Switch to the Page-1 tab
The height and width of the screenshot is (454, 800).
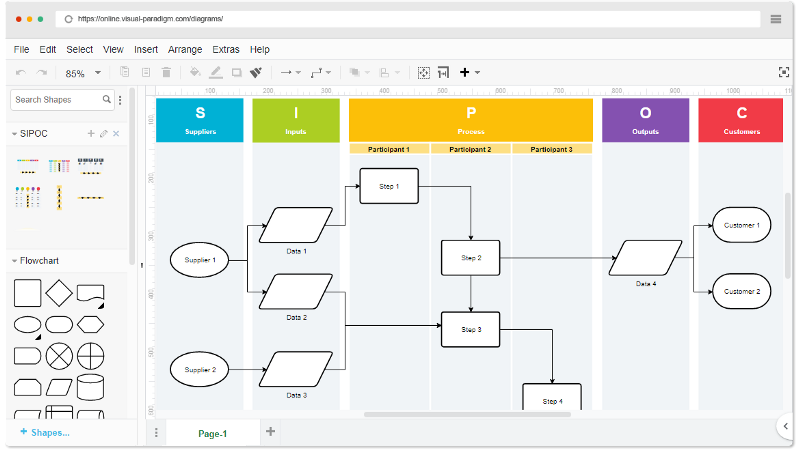click(212, 433)
